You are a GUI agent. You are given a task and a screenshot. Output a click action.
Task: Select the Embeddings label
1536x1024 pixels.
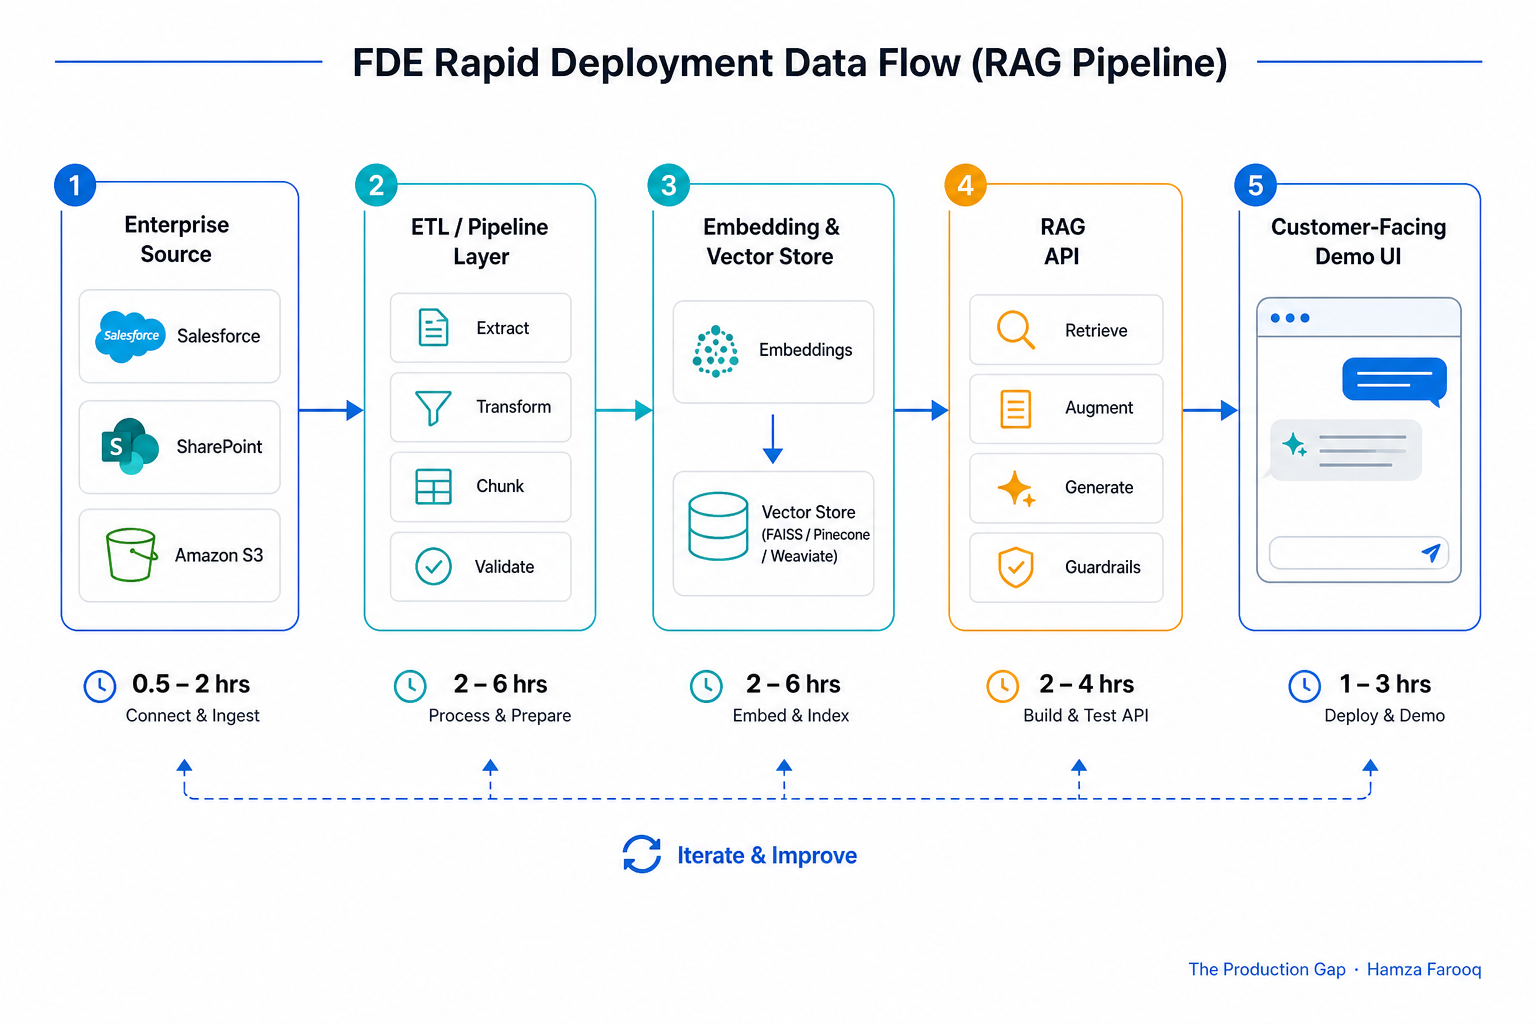point(806,350)
